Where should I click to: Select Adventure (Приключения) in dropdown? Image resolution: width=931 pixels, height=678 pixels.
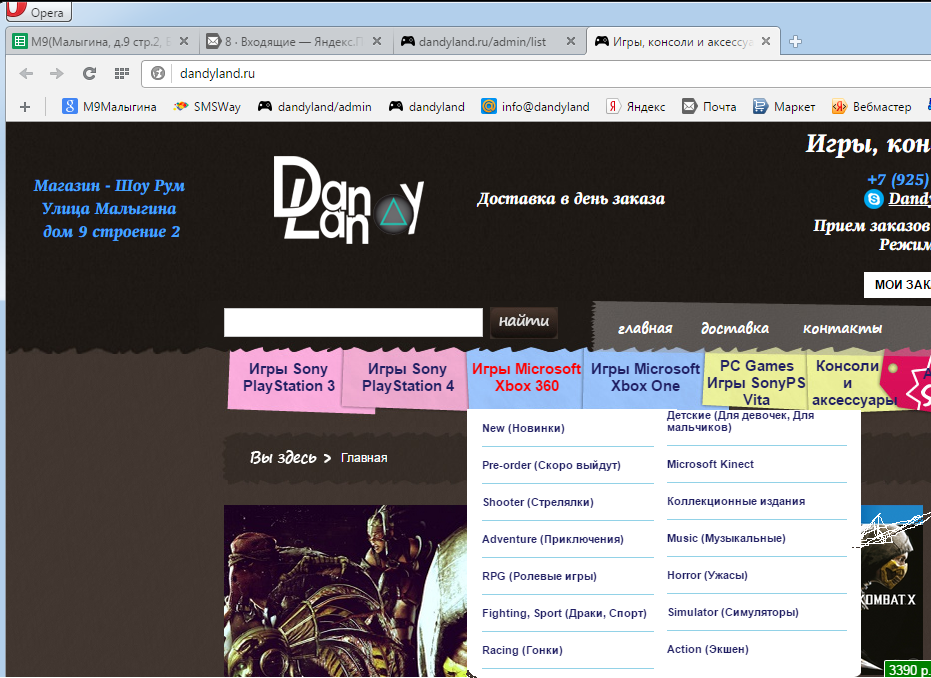pyautogui.click(x=553, y=539)
